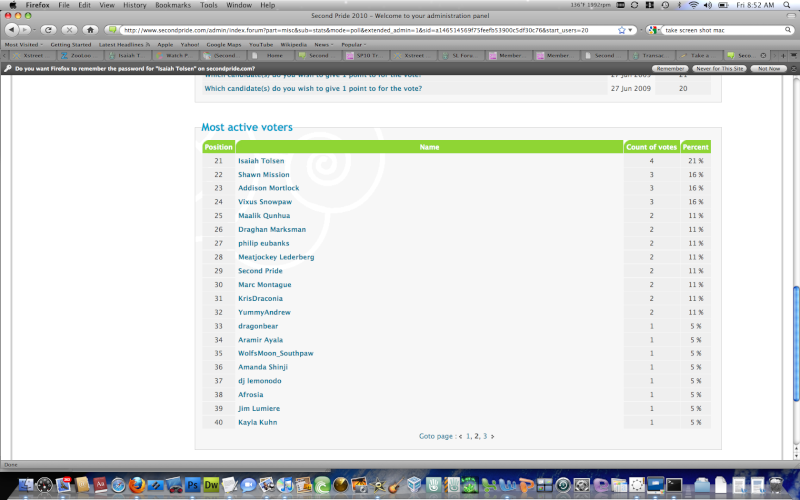Click the Wi-Fi status icon
The image size is (800, 500).
[693, 5]
